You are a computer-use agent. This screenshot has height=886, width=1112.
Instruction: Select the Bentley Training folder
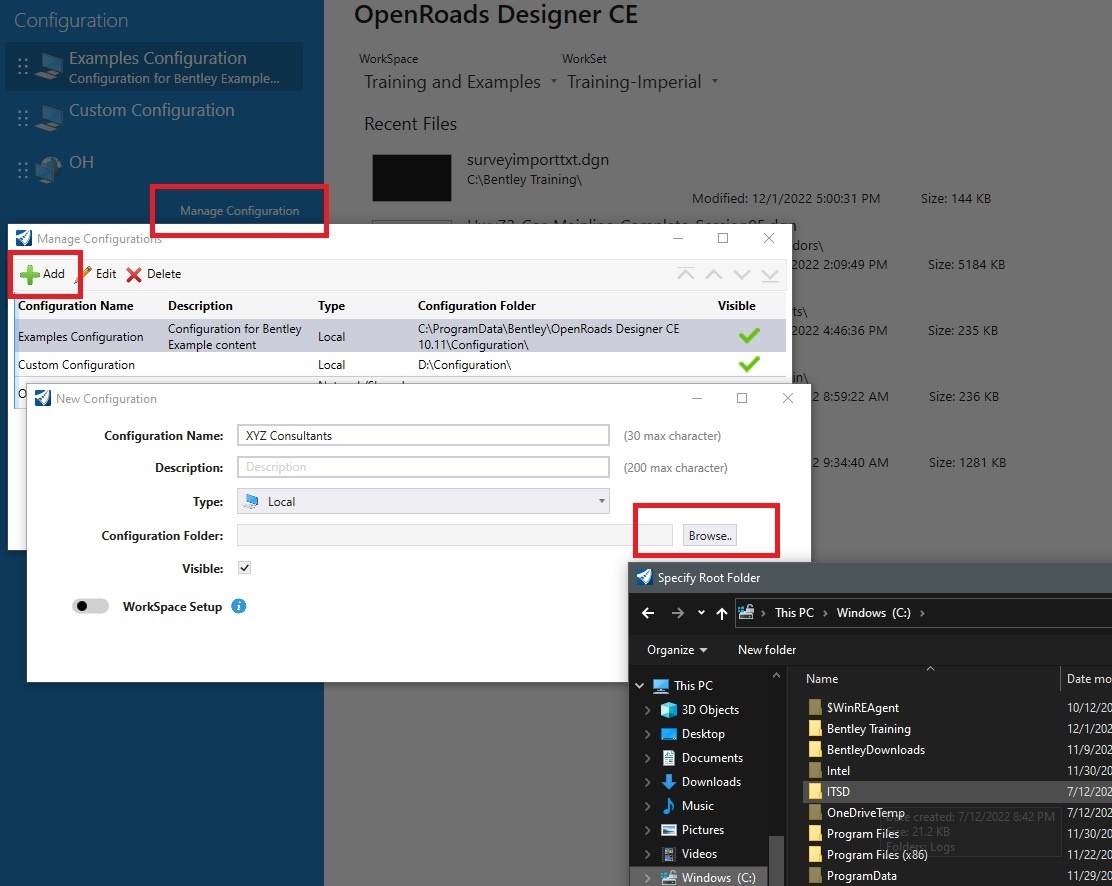tap(869, 729)
